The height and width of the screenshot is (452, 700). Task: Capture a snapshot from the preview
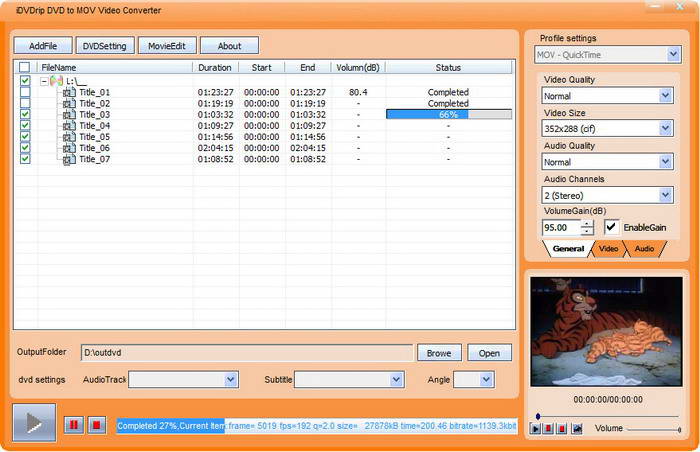pyautogui.click(x=577, y=429)
